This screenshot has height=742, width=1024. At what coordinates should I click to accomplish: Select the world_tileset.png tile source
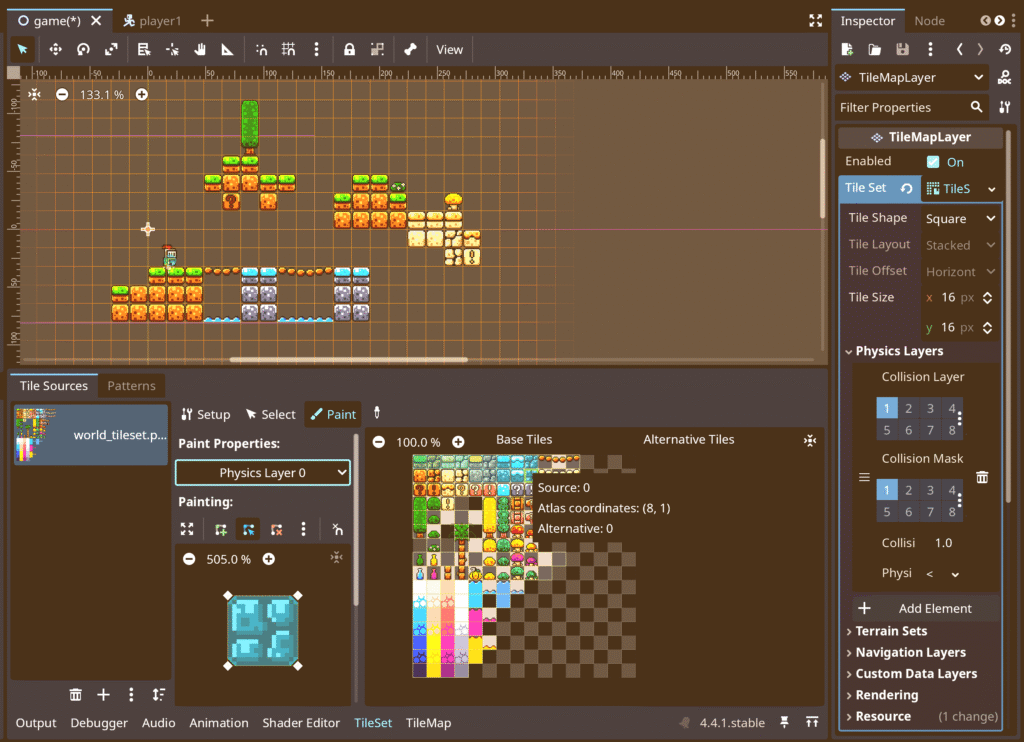tap(91, 434)
